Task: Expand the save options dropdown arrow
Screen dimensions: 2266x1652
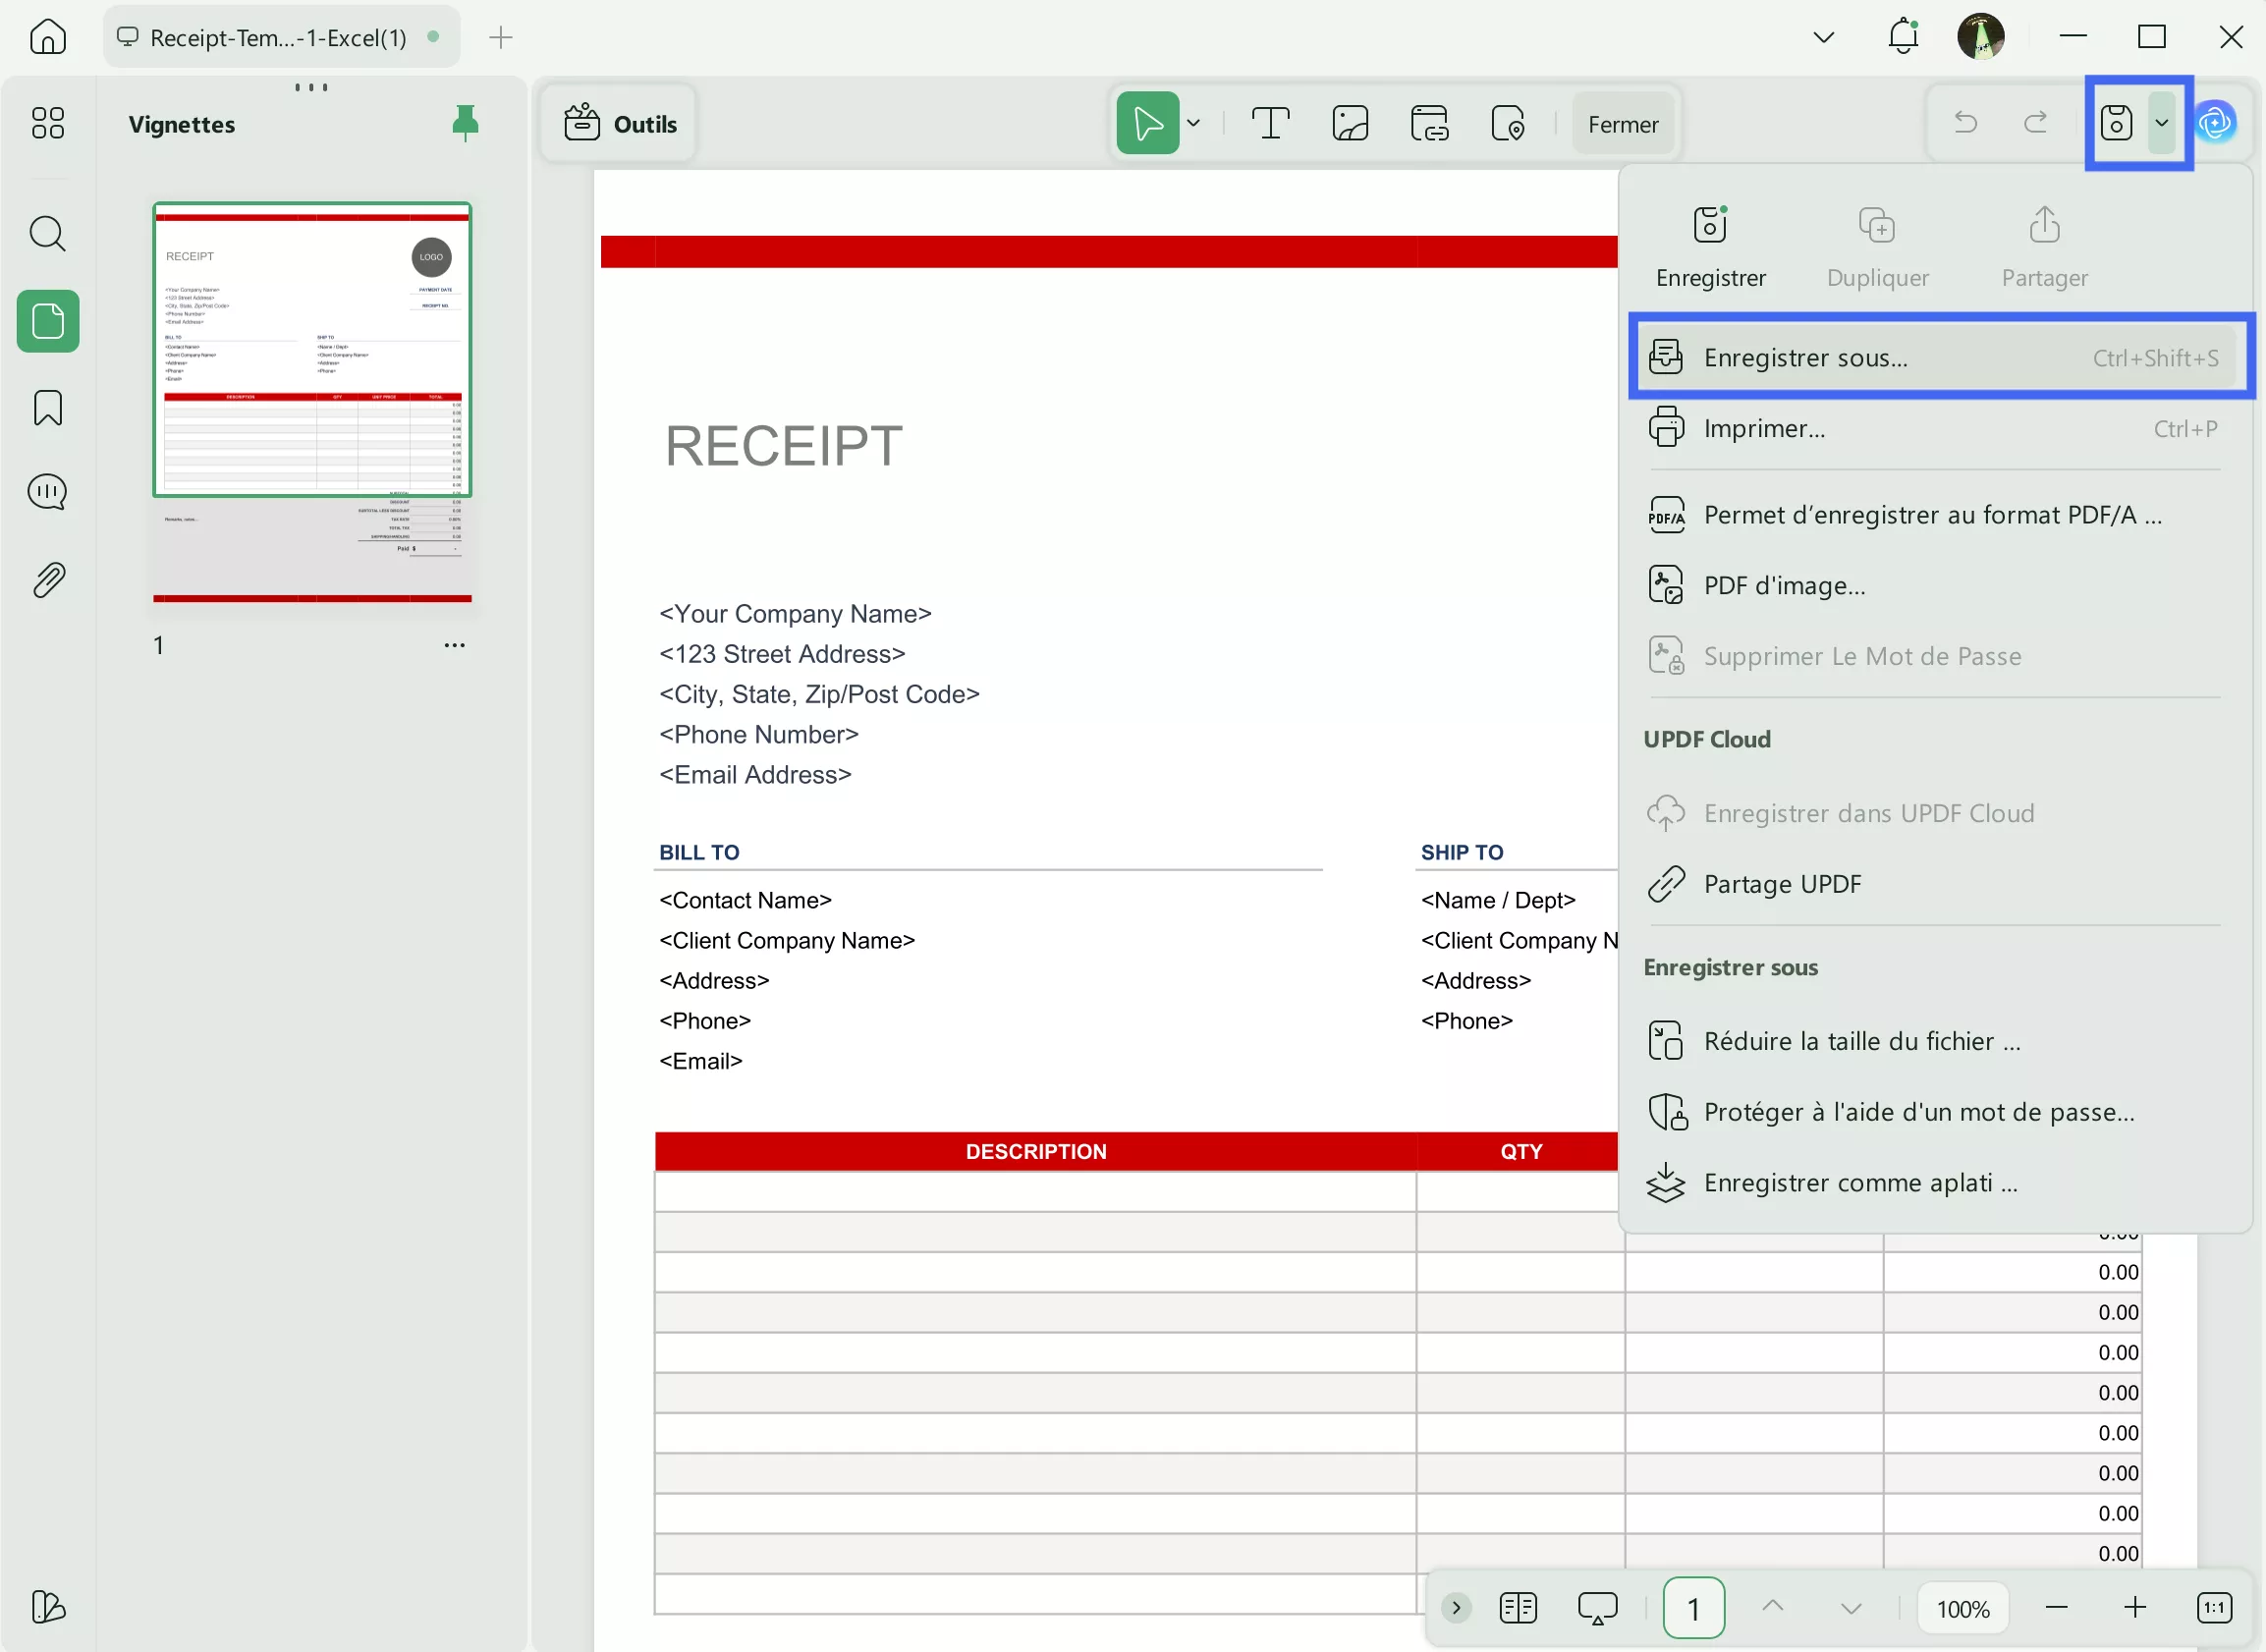Action: [2162, 123]
